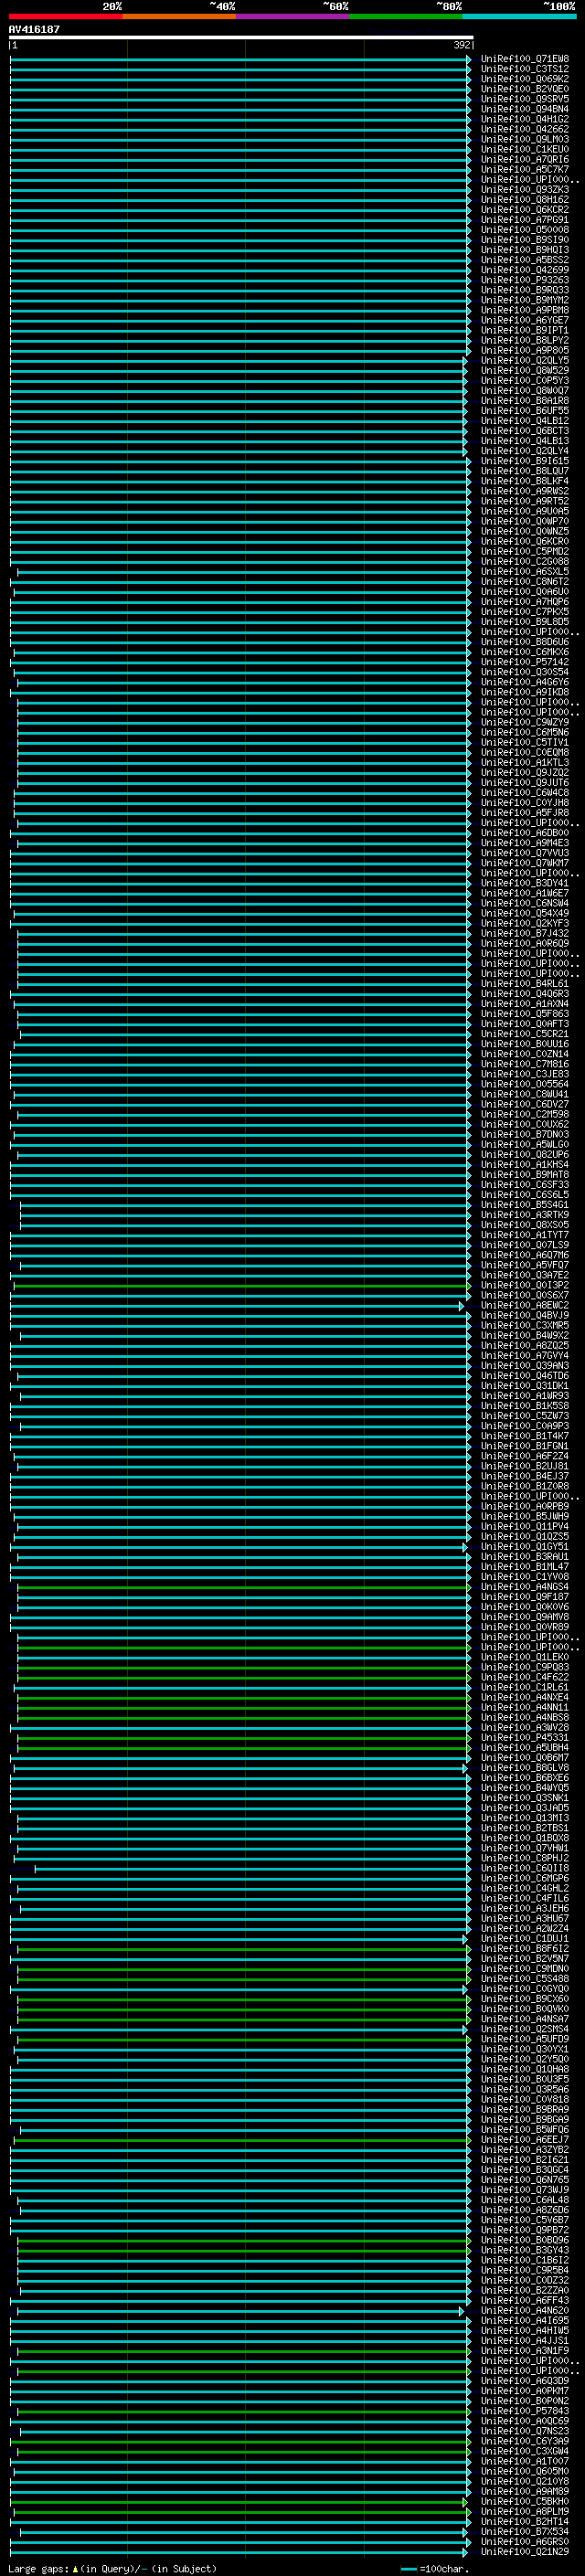
Task: Select hit label UniRef100_Q4LB13
Action: (525, 441)
